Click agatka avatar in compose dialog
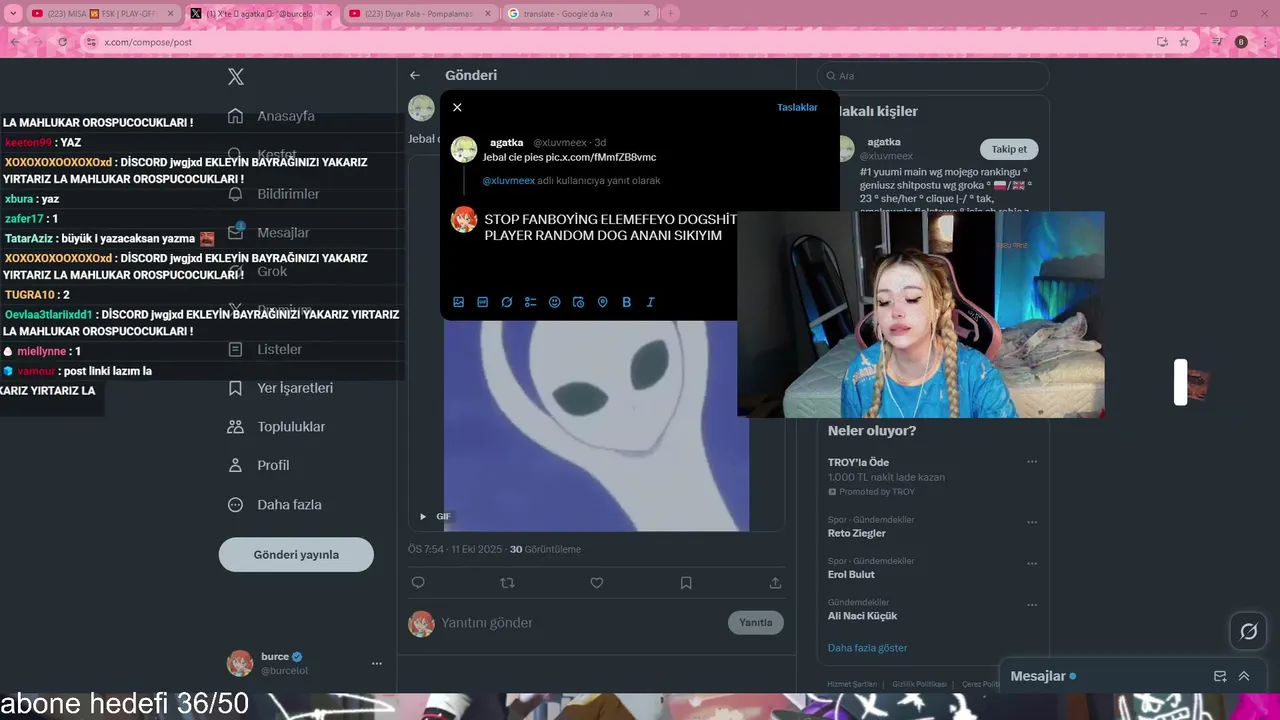Image resolution: width=1280 pixels, height=720 pixels. click(464, 150)
